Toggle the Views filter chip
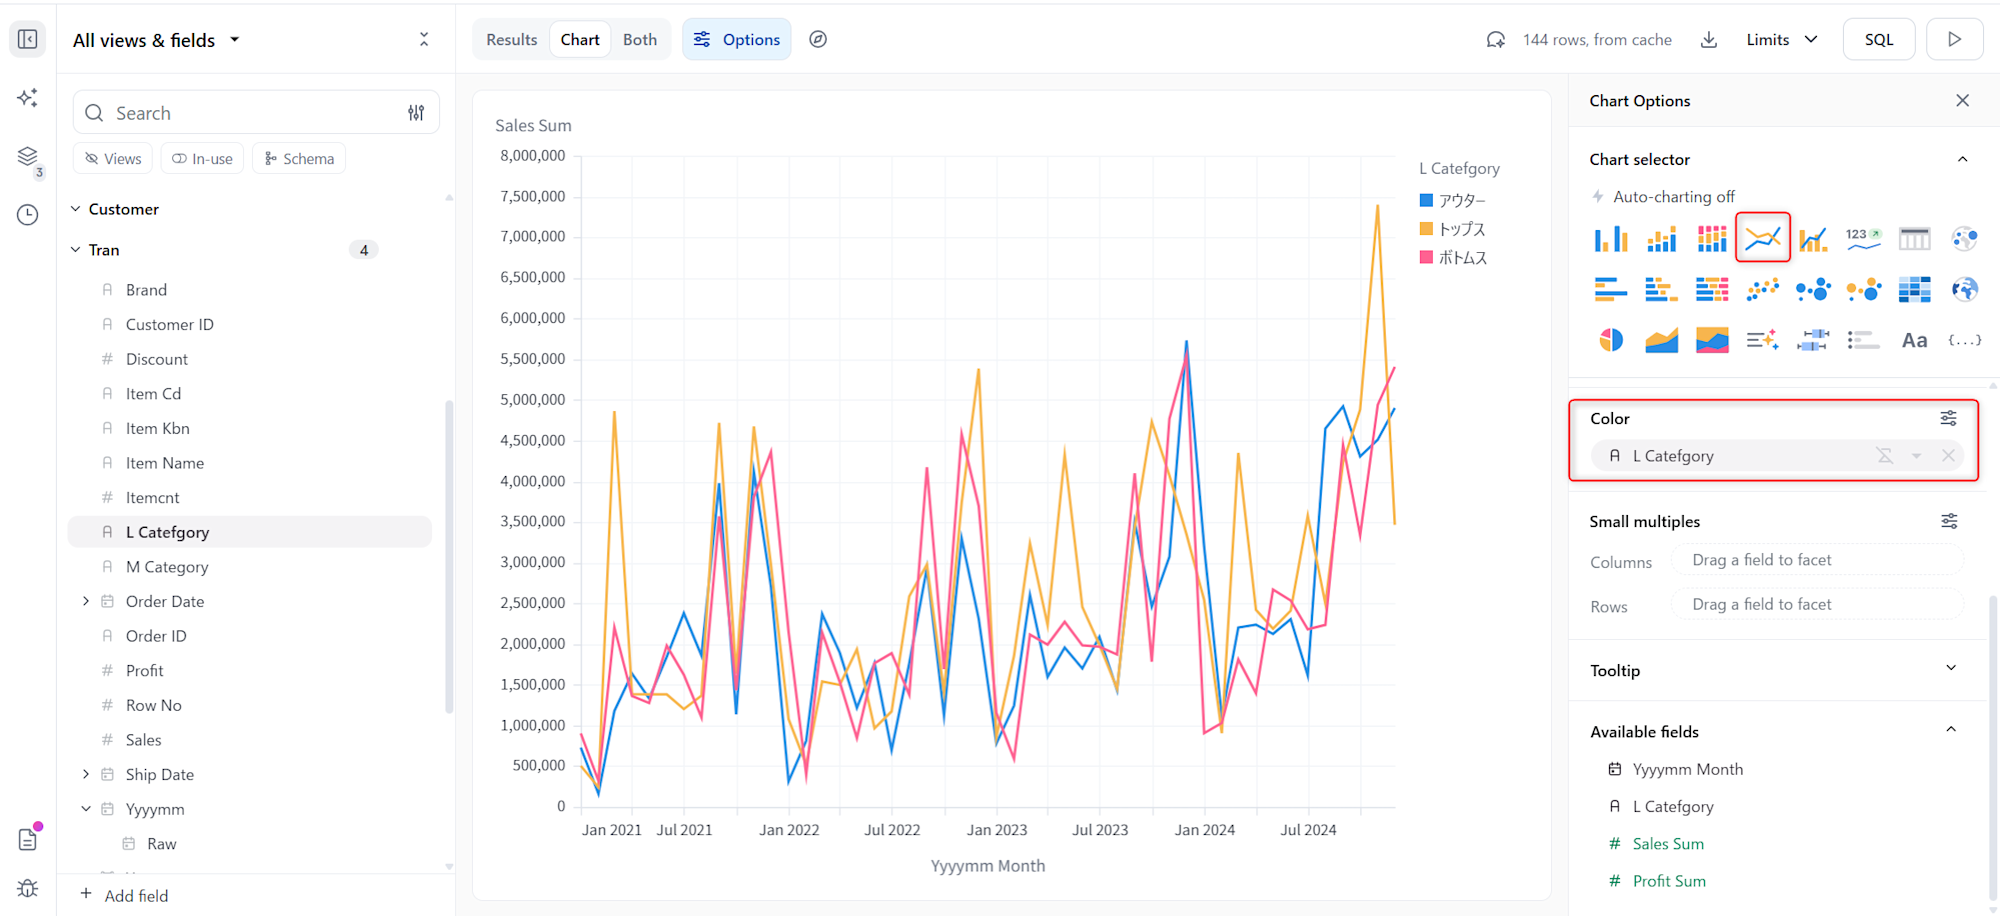2000x916 pixels. click(x=113, y=159)
